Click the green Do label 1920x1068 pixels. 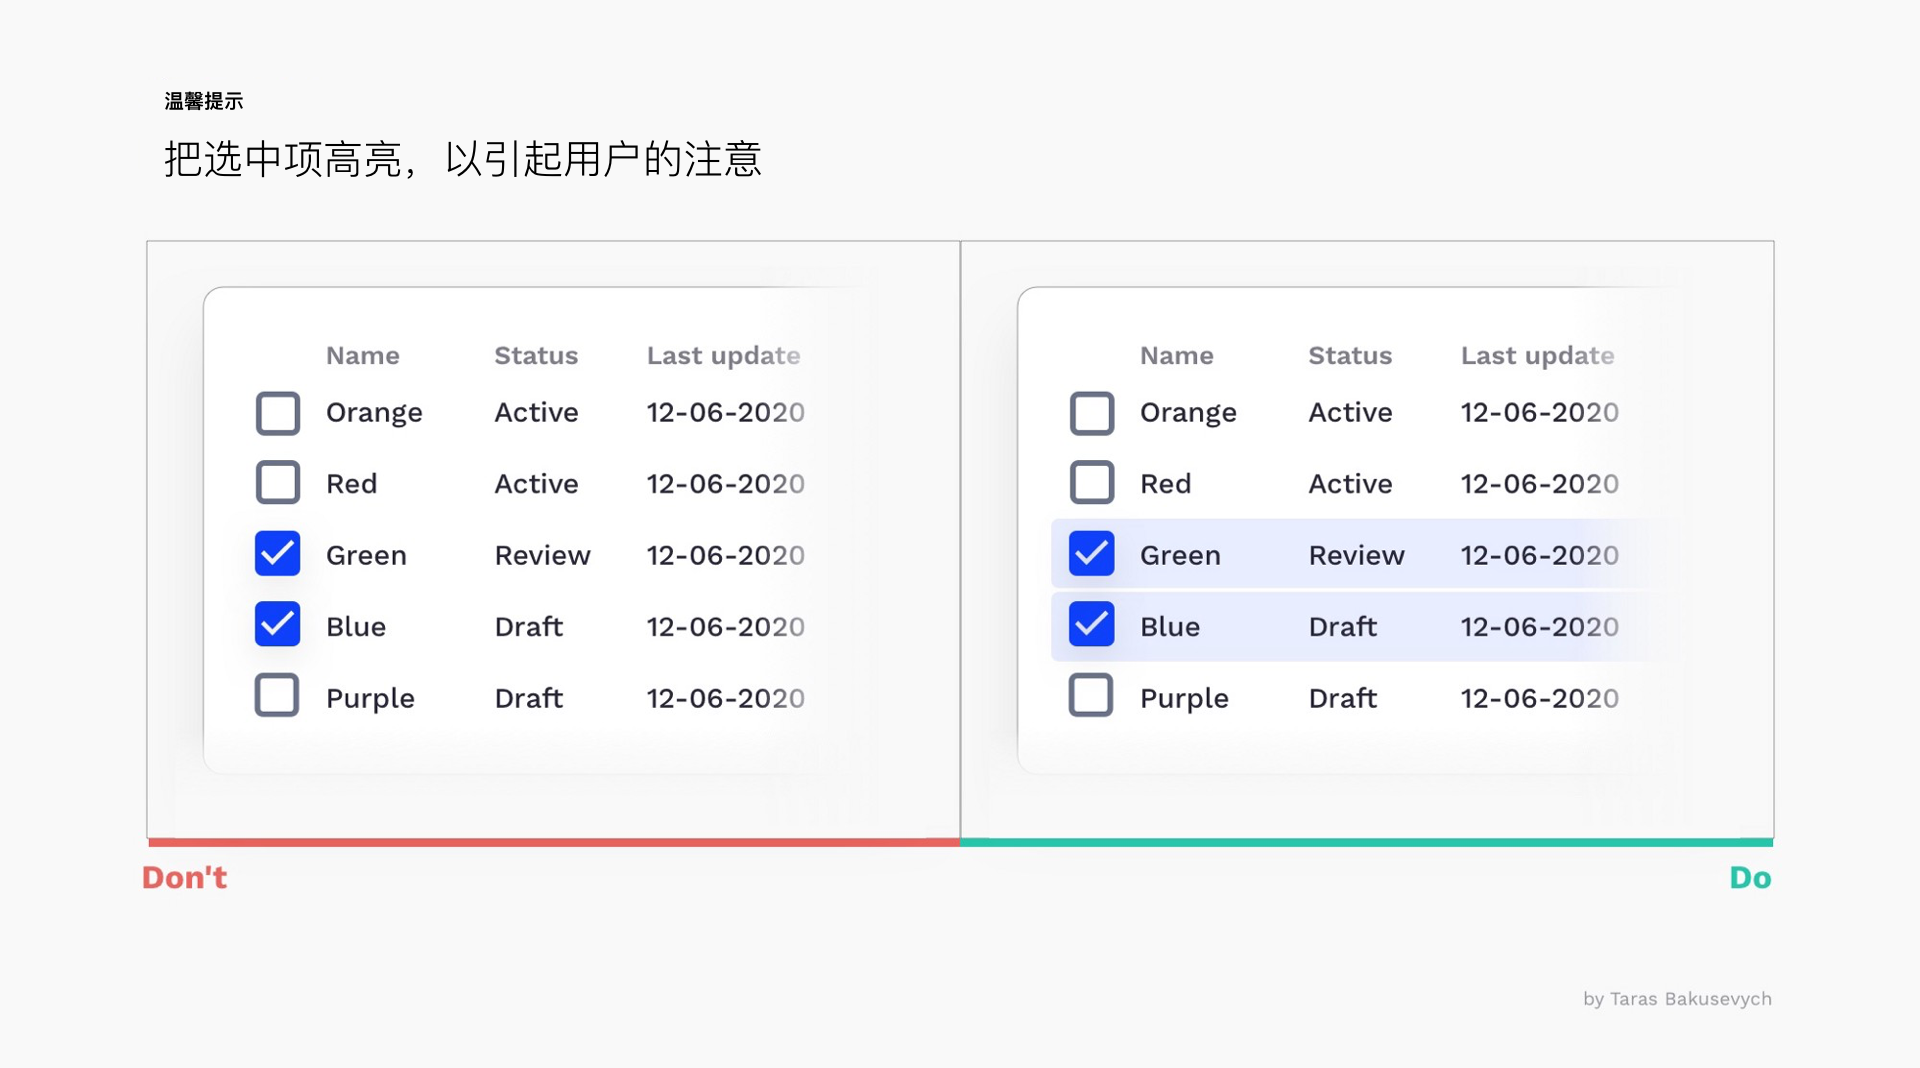(1750, 877)
